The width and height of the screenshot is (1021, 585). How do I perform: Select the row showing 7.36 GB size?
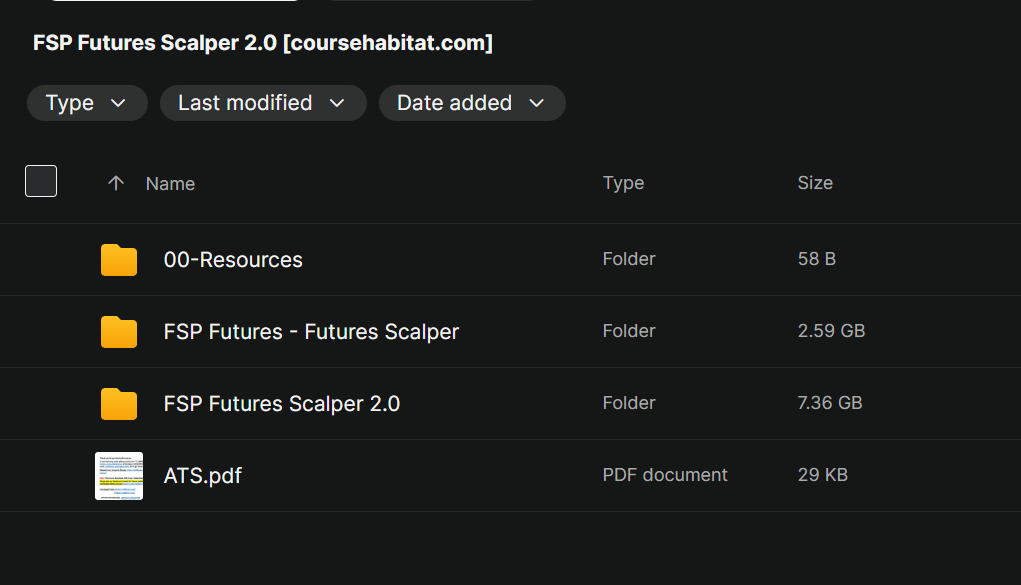click(830, 403)
